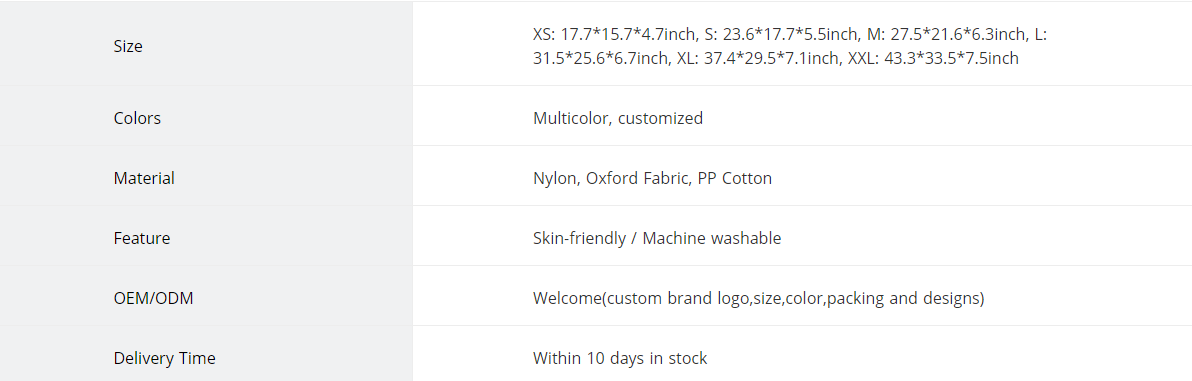Click the Size row label
This screenshot has height=381, width=1192.
pyautogui.click(x=128, y=46)
